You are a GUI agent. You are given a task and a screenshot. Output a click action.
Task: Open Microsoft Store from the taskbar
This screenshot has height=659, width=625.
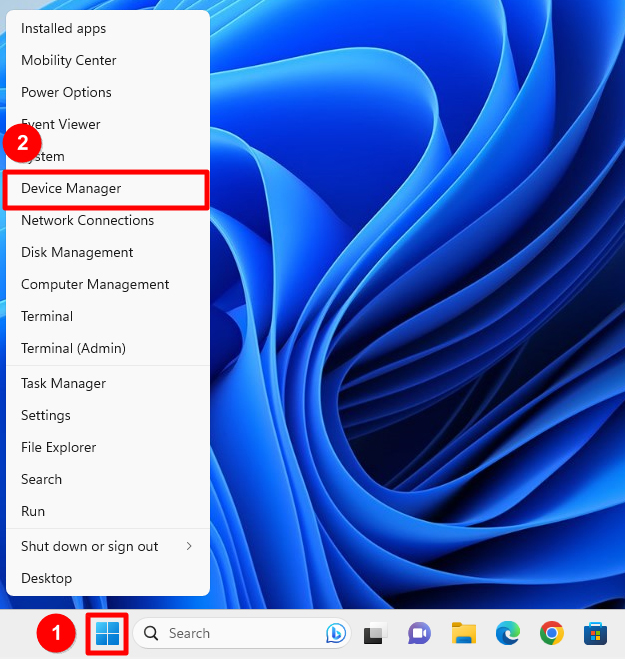pyautogui.click(x=595, y=633)
